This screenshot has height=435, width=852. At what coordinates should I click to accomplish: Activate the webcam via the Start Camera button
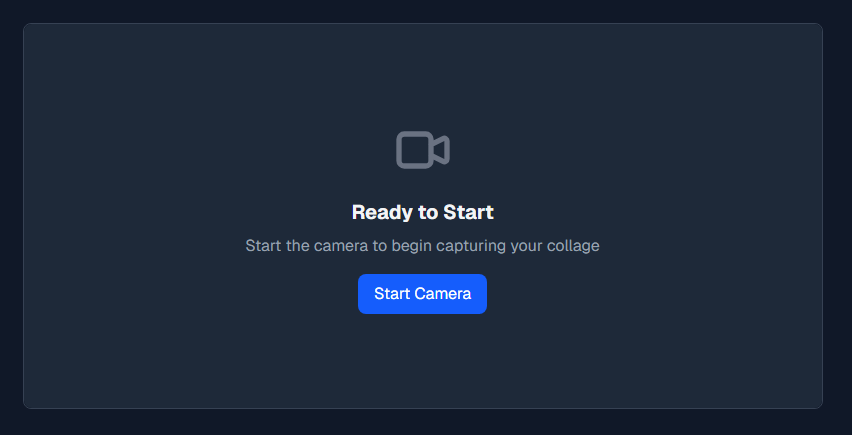[422, 294]
